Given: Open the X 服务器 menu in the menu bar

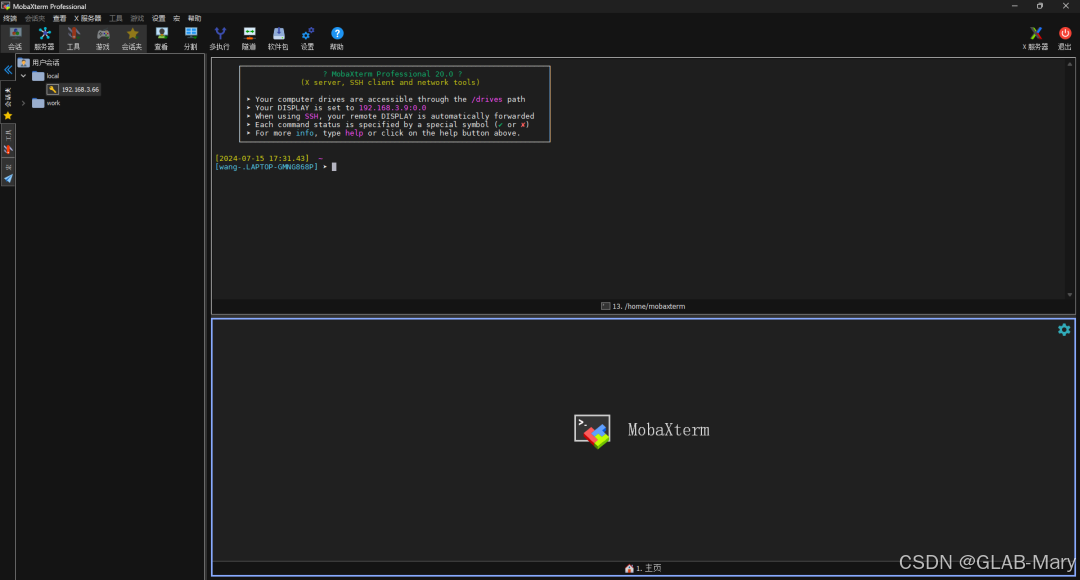Looking at the screenshot, I should click(87, 19).
